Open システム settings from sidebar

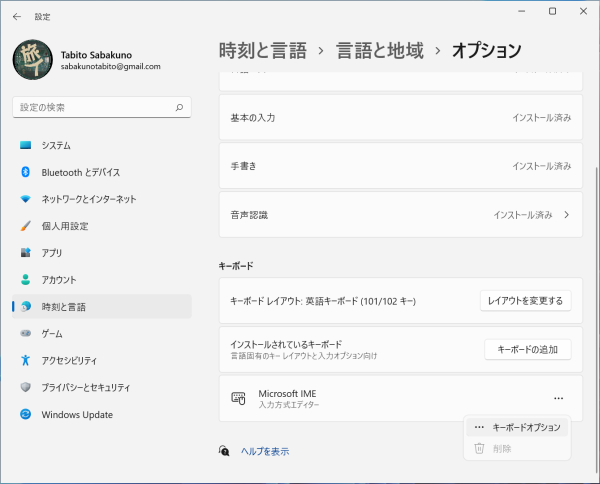coord(102,145)
